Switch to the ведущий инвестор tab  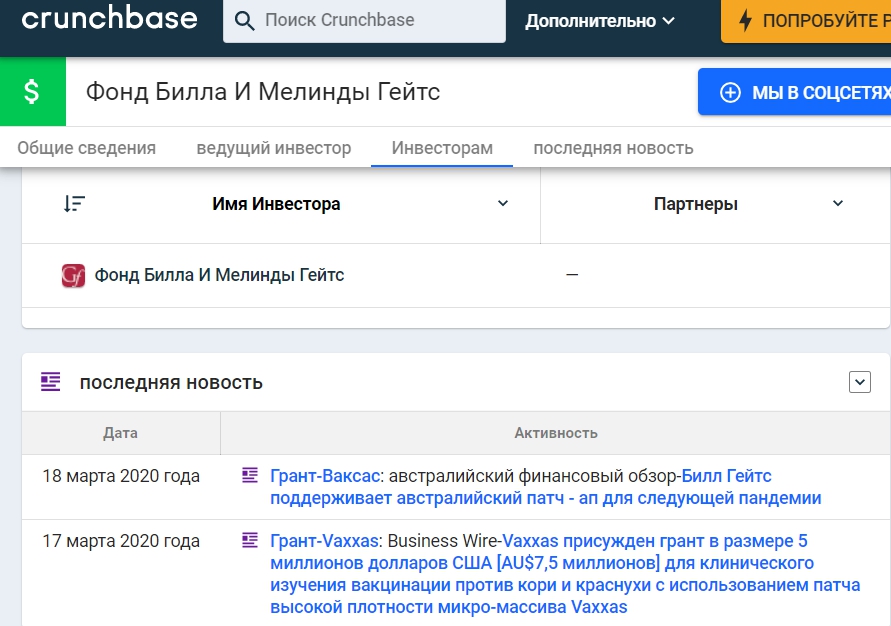point(274,148)
